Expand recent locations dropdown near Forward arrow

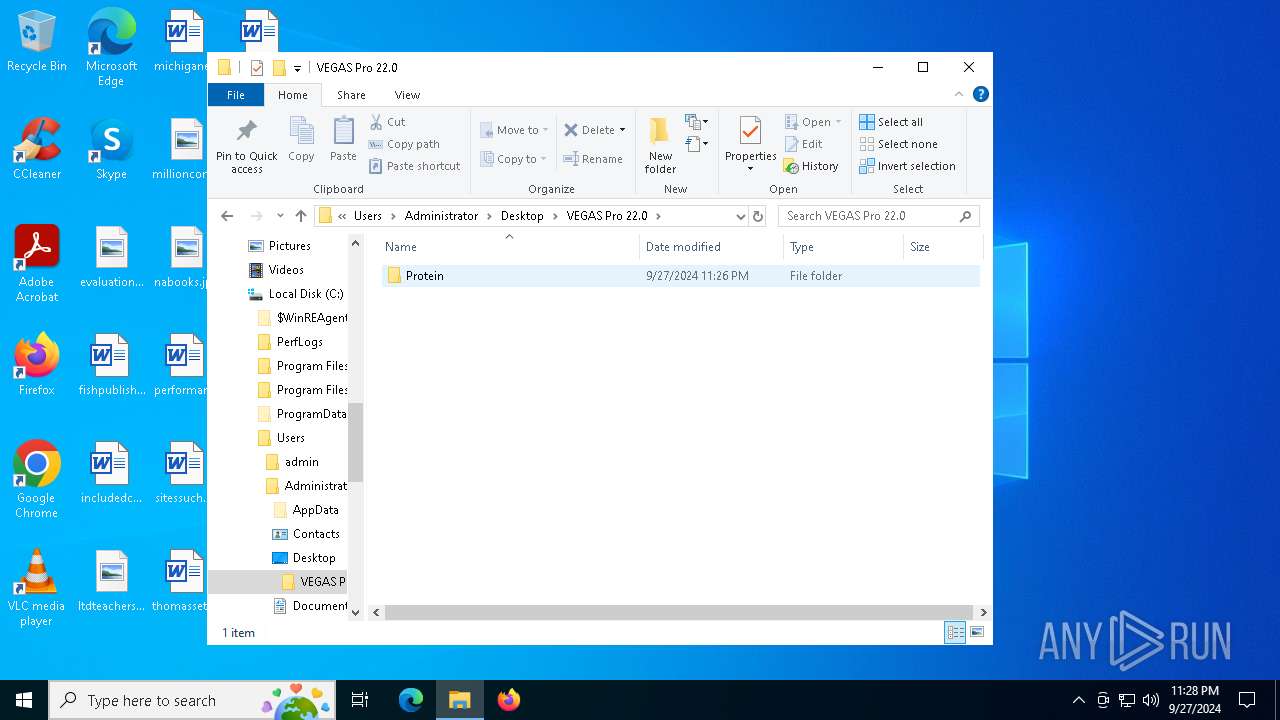[280, 216]
